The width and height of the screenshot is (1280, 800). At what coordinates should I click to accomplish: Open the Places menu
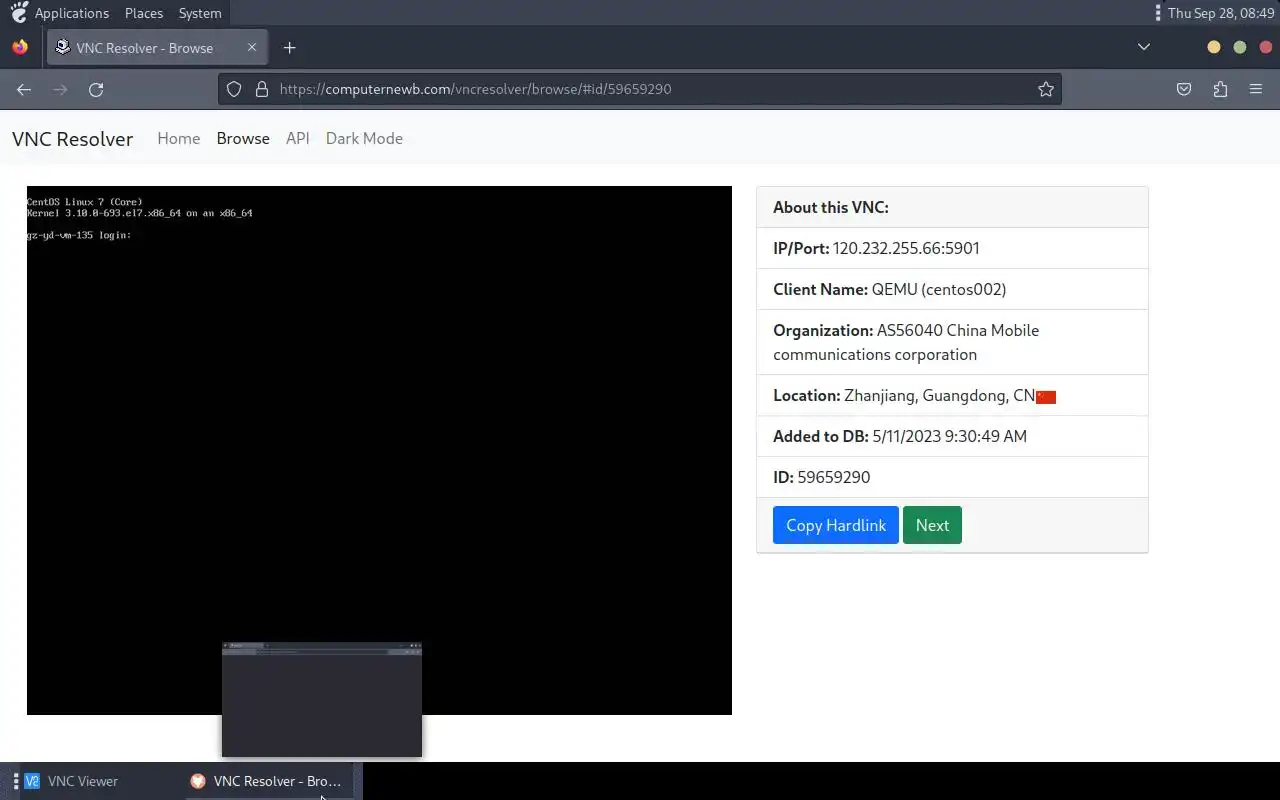pyautogui.click(x=144, y=13)
